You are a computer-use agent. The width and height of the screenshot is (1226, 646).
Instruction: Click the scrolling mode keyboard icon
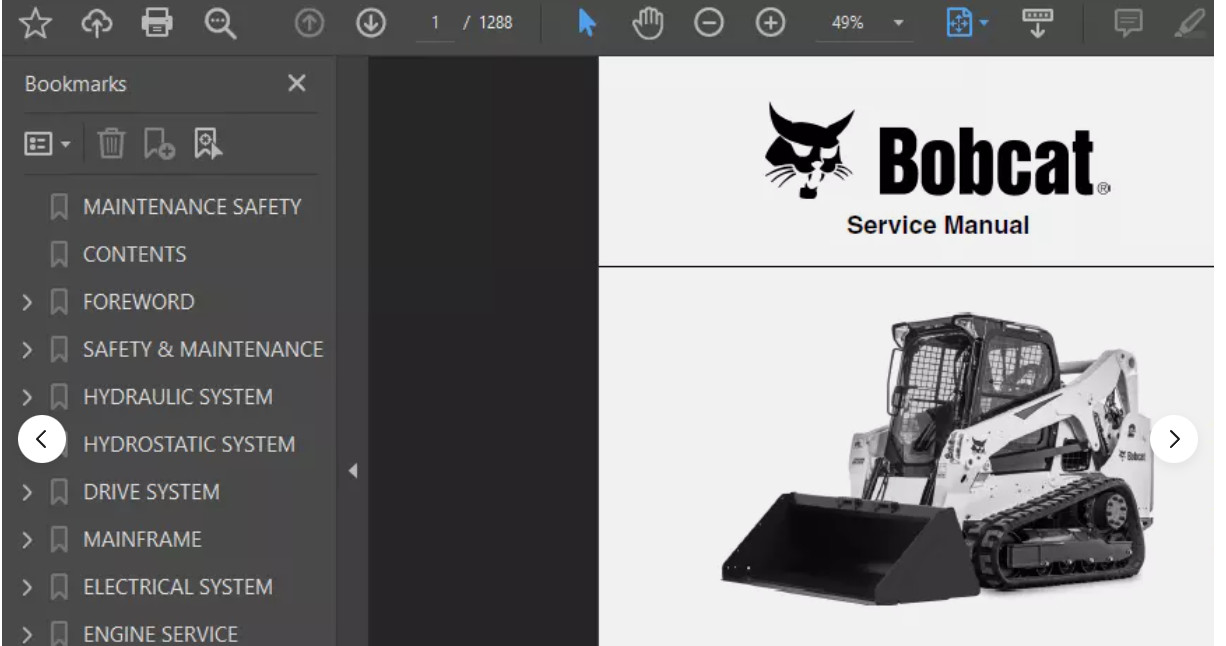(1037, 23)
